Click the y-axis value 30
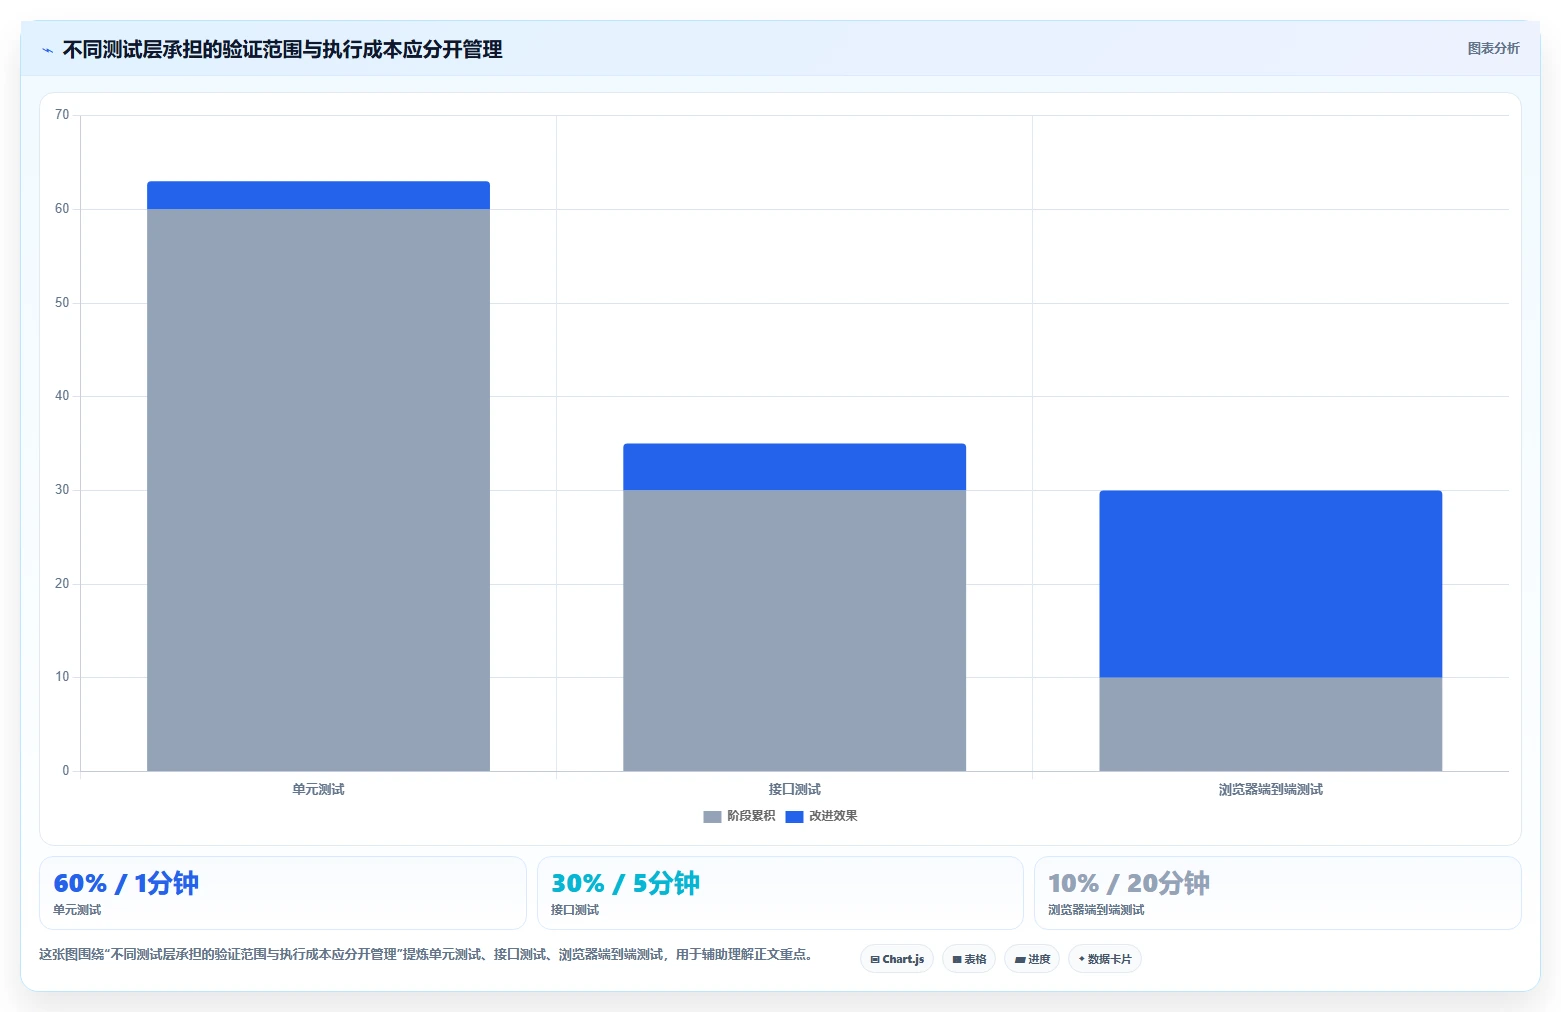1561x1012 pixels. [x=62, y=490]
